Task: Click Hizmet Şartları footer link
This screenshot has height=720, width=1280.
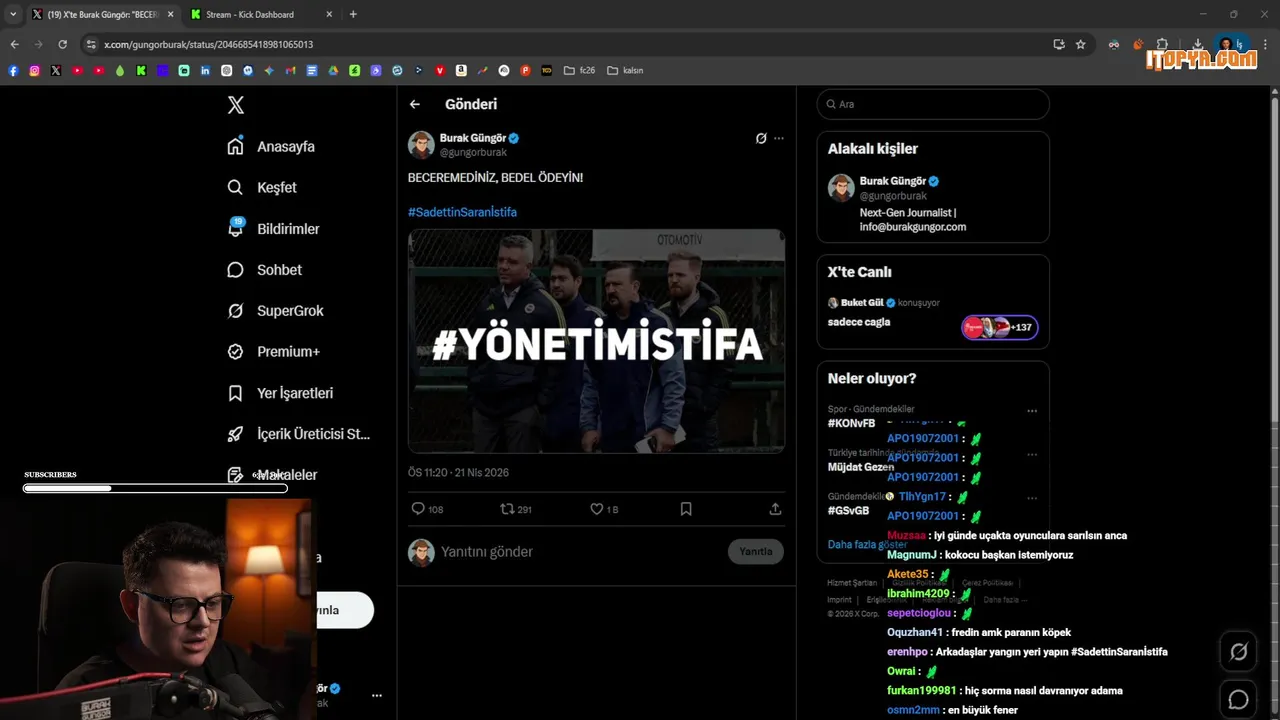Action: (852, 582)
